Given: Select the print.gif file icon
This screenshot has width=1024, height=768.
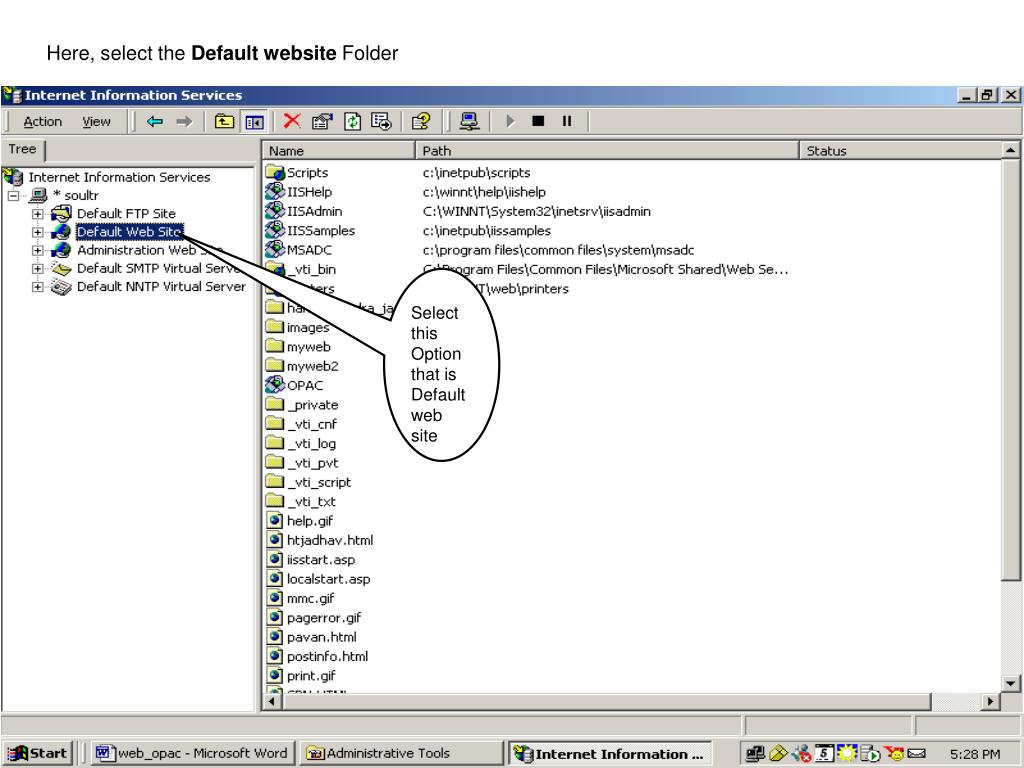Looking at the screenshot, I should point(275,675).
